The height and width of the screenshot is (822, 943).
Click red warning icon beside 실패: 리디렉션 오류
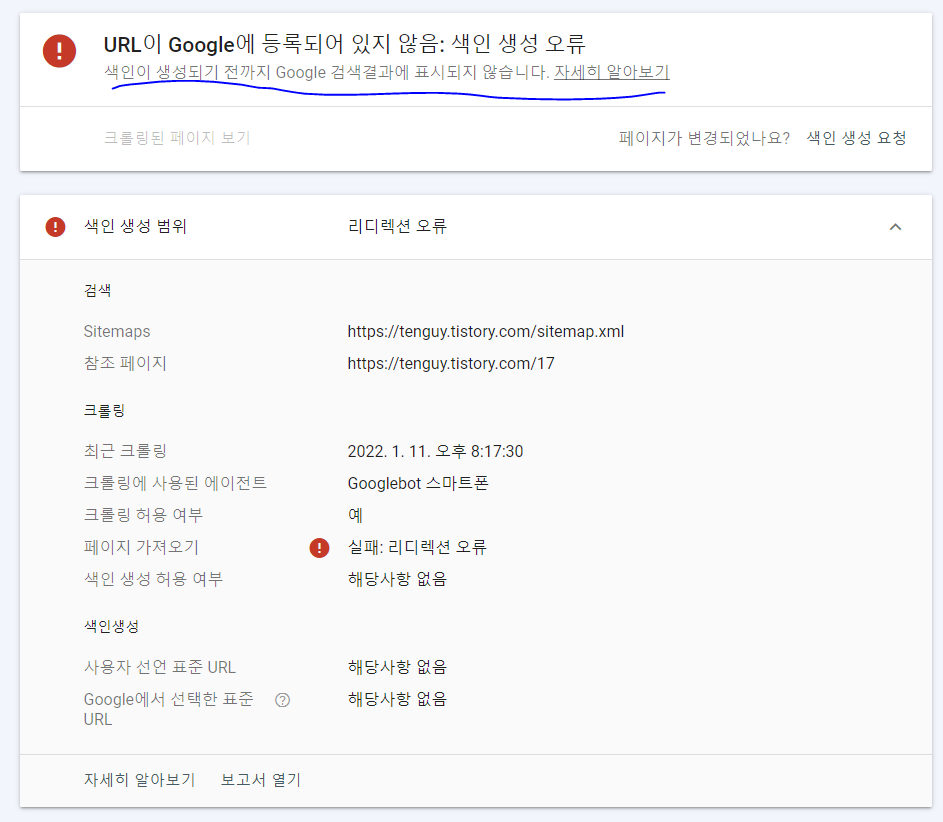[319, 548]
